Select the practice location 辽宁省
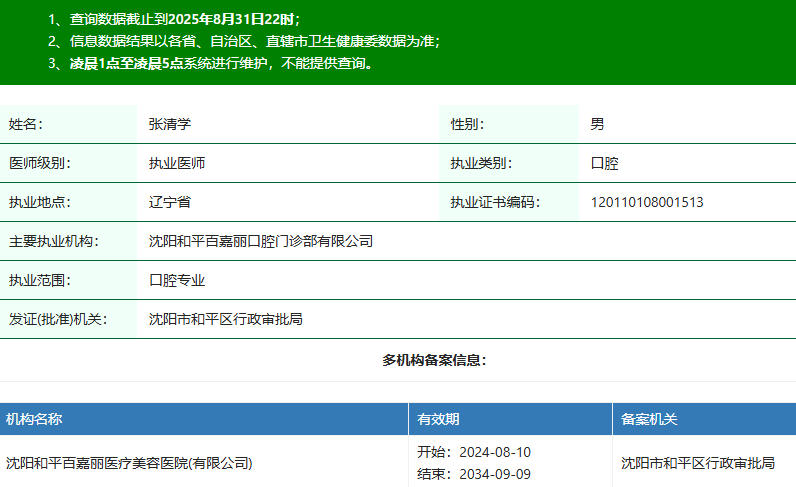This screenshot has width=796, height=487. (x=170, y=202)
